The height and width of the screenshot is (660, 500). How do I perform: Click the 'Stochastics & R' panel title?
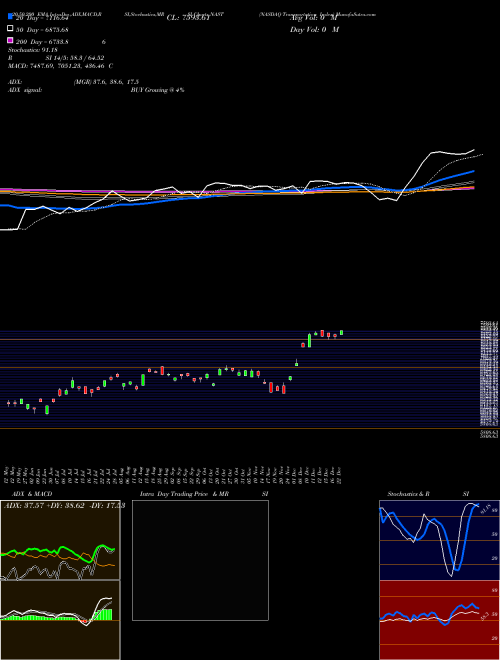408,494
